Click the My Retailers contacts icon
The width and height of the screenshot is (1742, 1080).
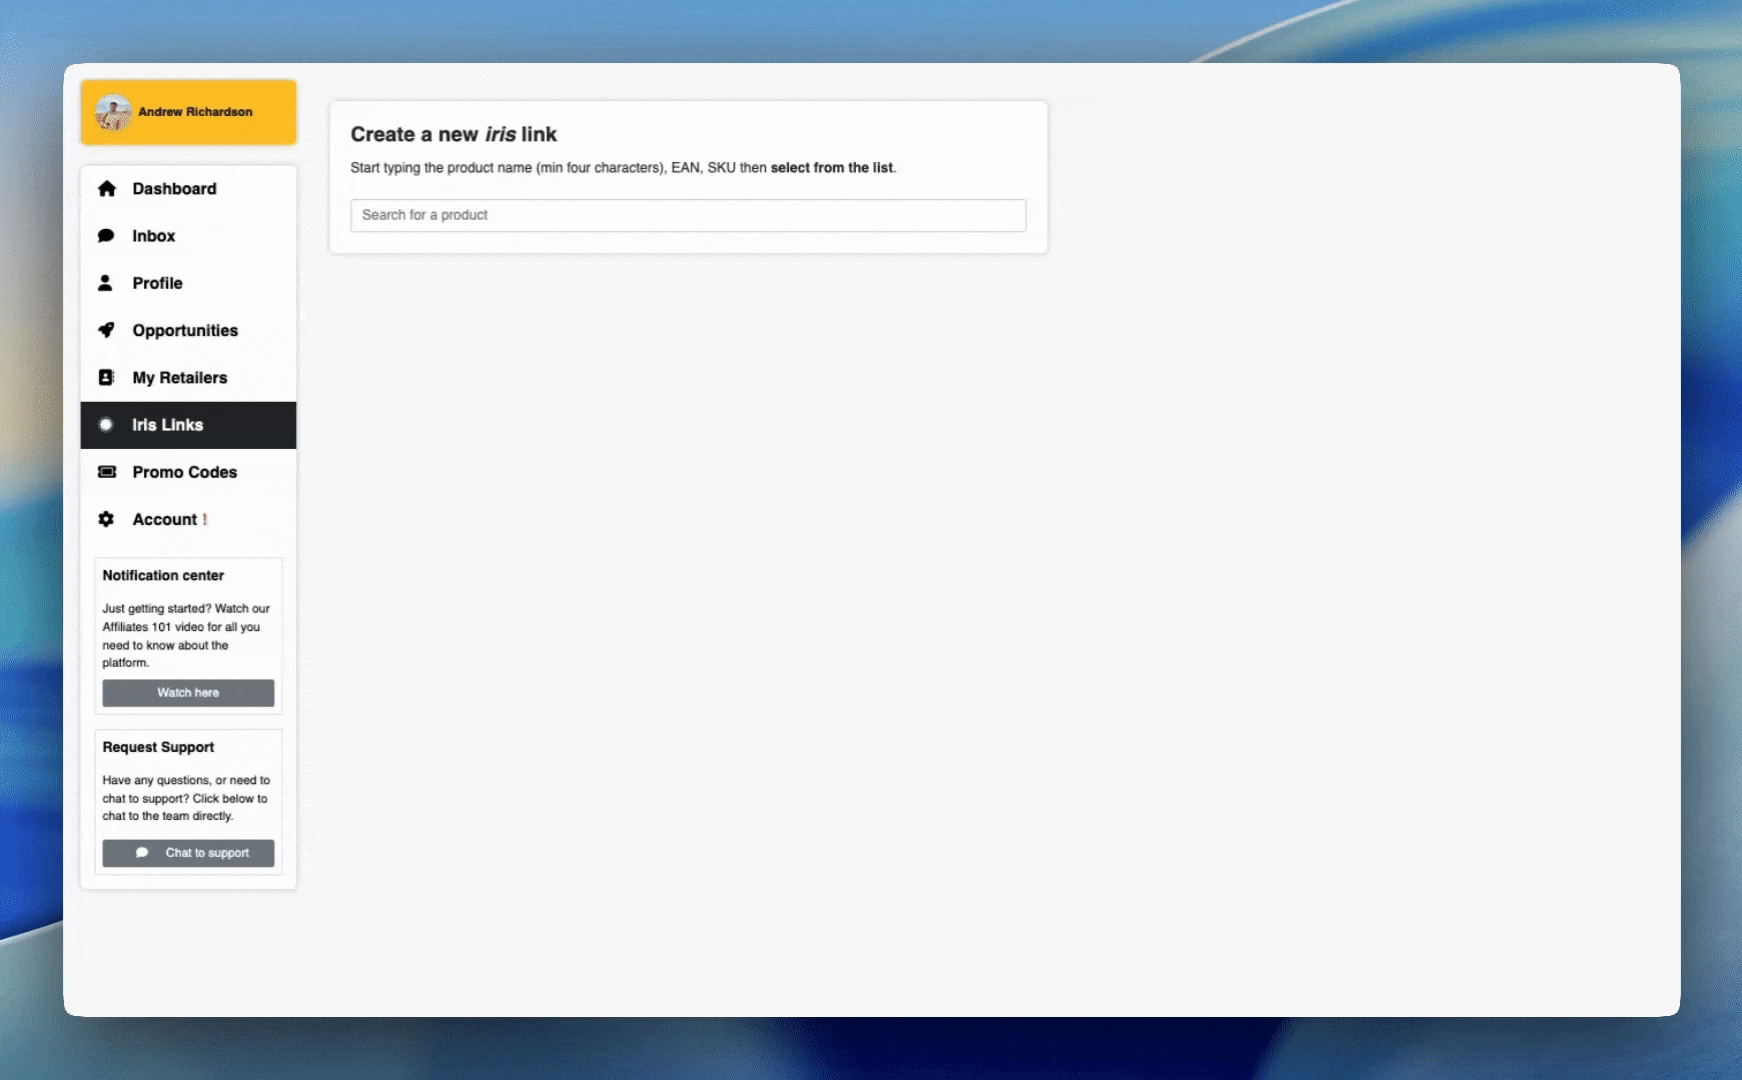click(x=107, y=377)
